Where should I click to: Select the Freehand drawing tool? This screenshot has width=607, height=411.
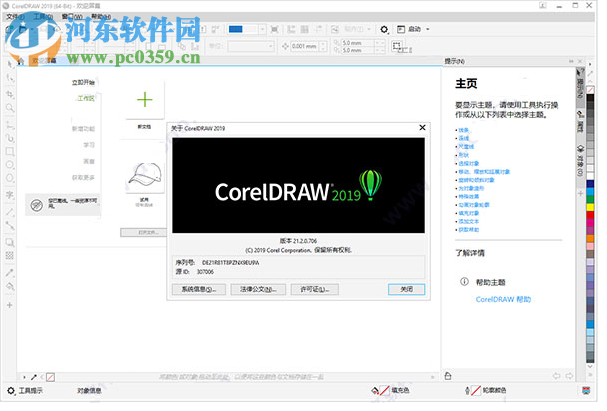click(x=10, y=125)
